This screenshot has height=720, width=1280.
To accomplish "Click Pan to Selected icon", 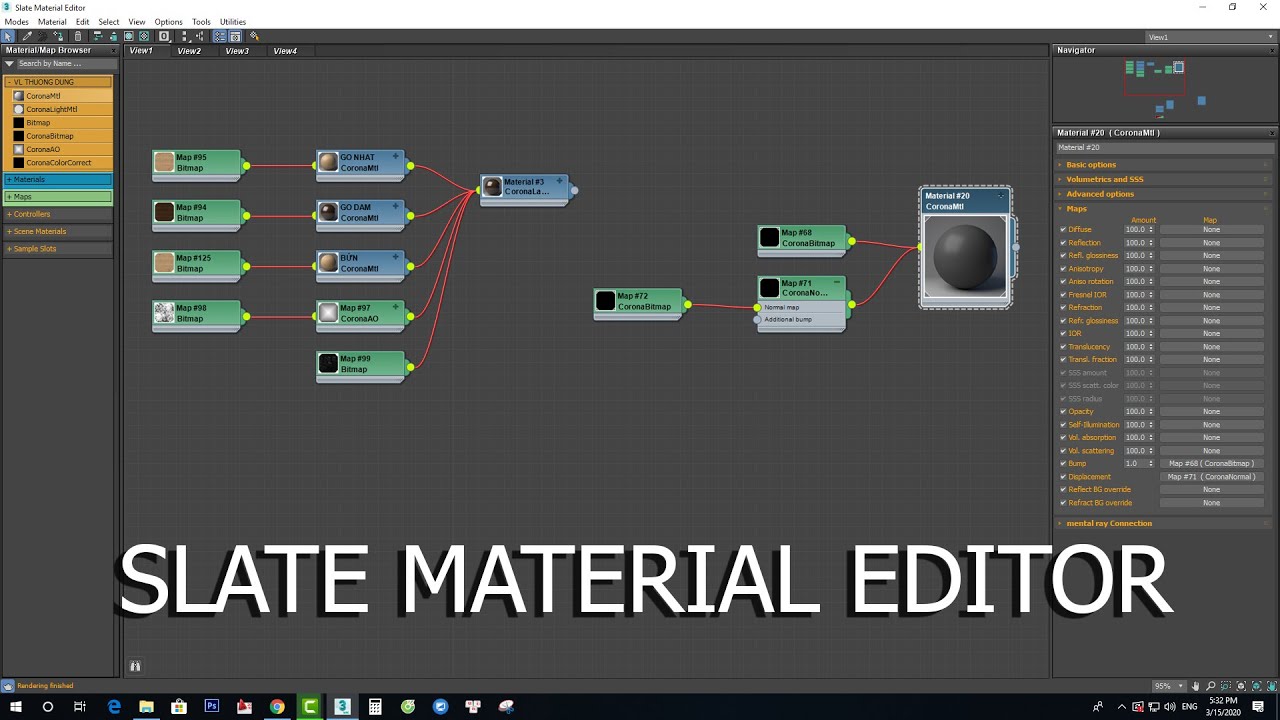I will 1271,686.
